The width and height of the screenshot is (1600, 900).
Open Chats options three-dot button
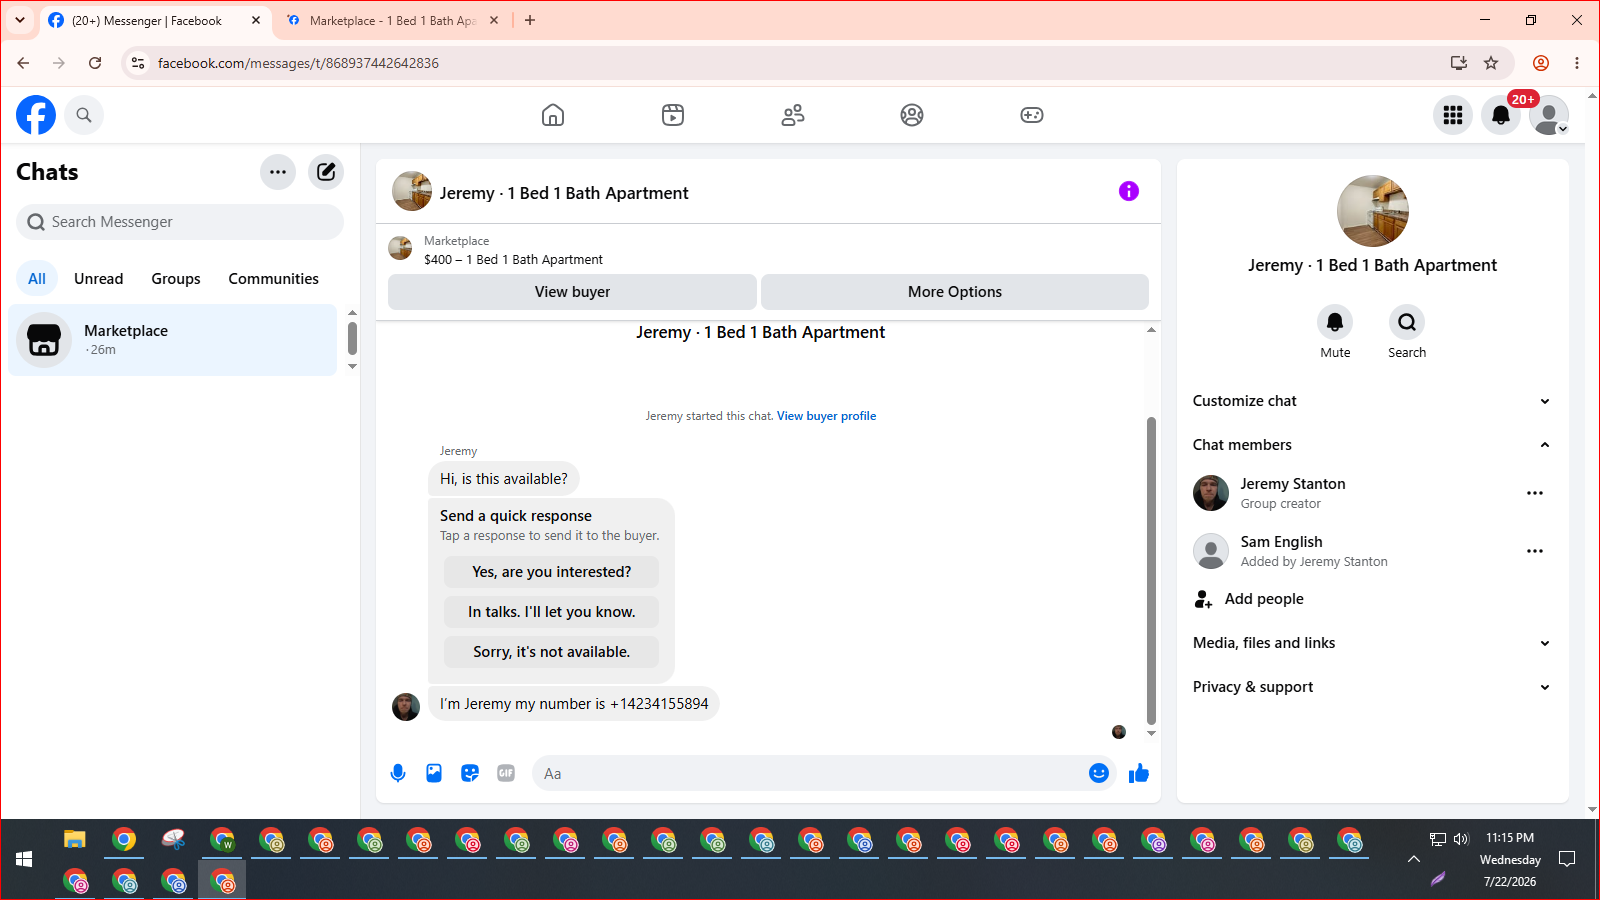[278, 172]
